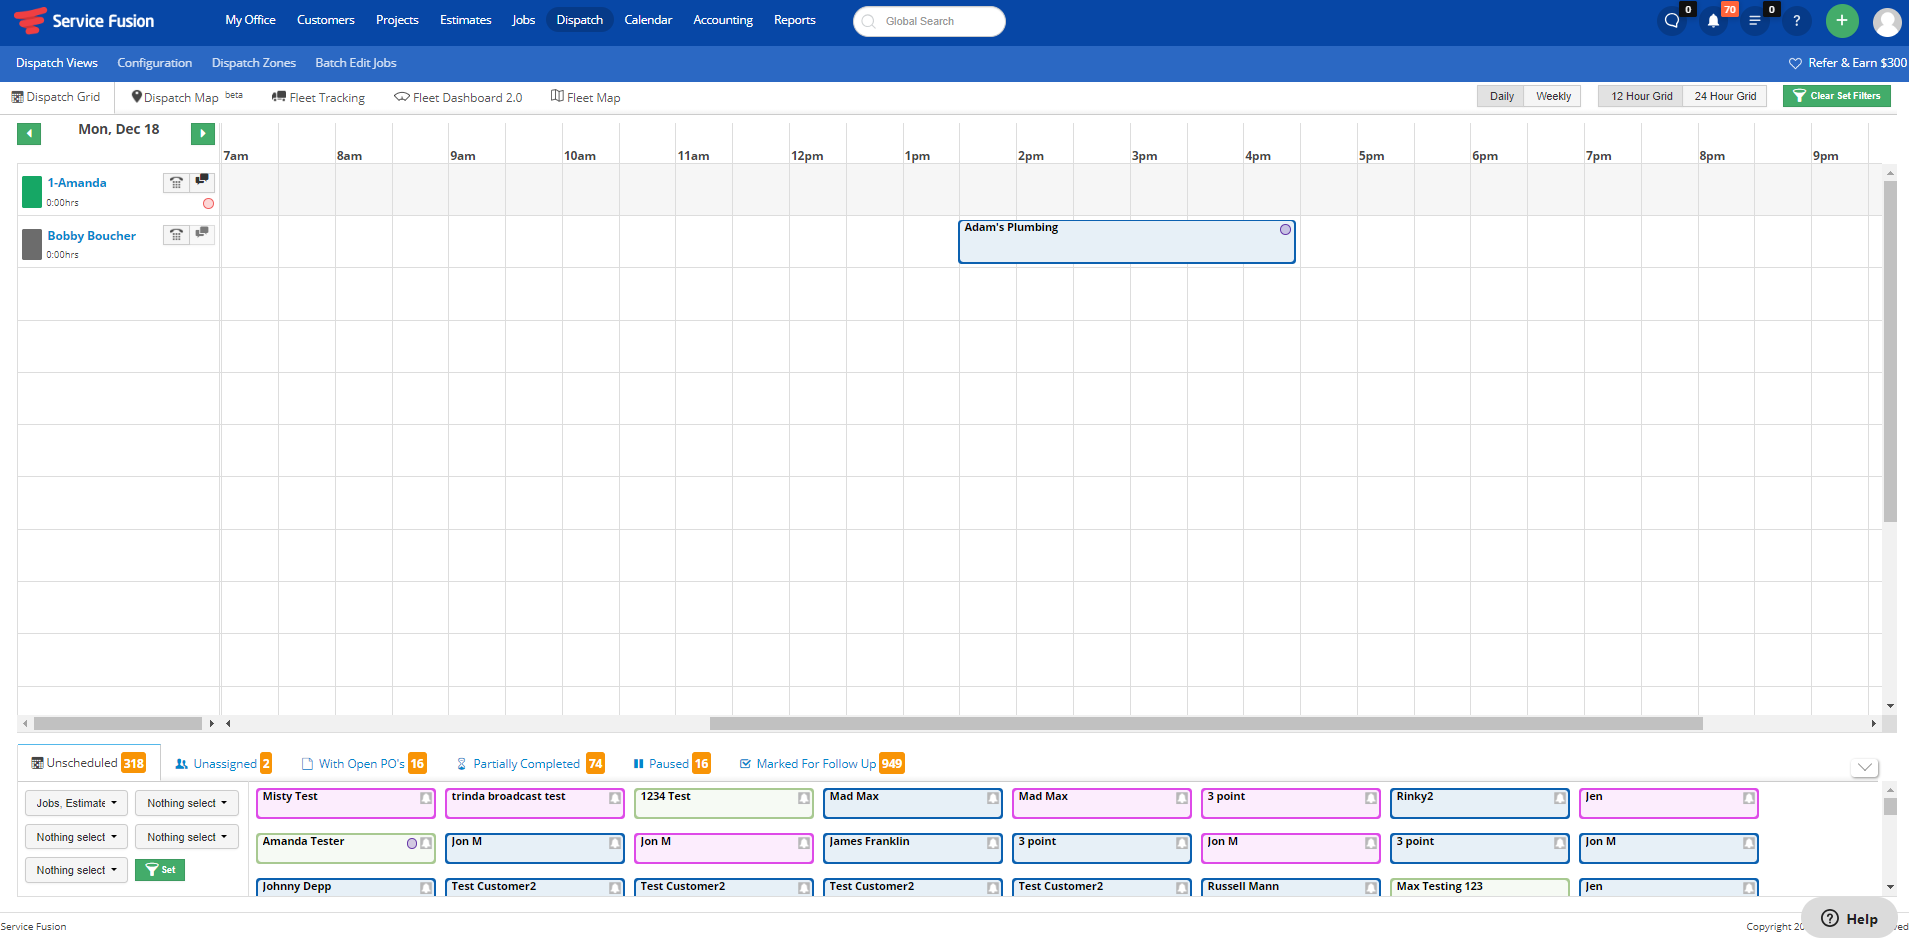Open the Estimates menu
The image size is (1909, 949).
[466, 20]
